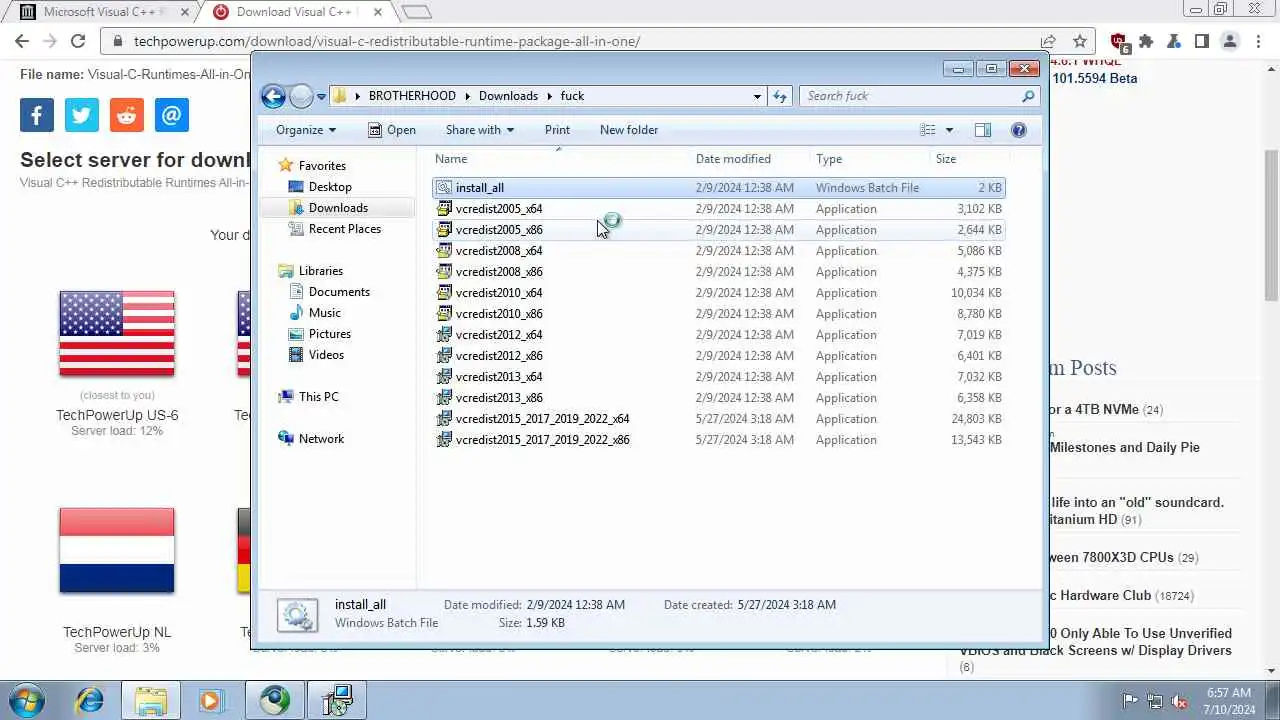Click the BROTHERHOOD segment in the address bar
Screen dimensions: 1280x720
(x=412, y=96)
